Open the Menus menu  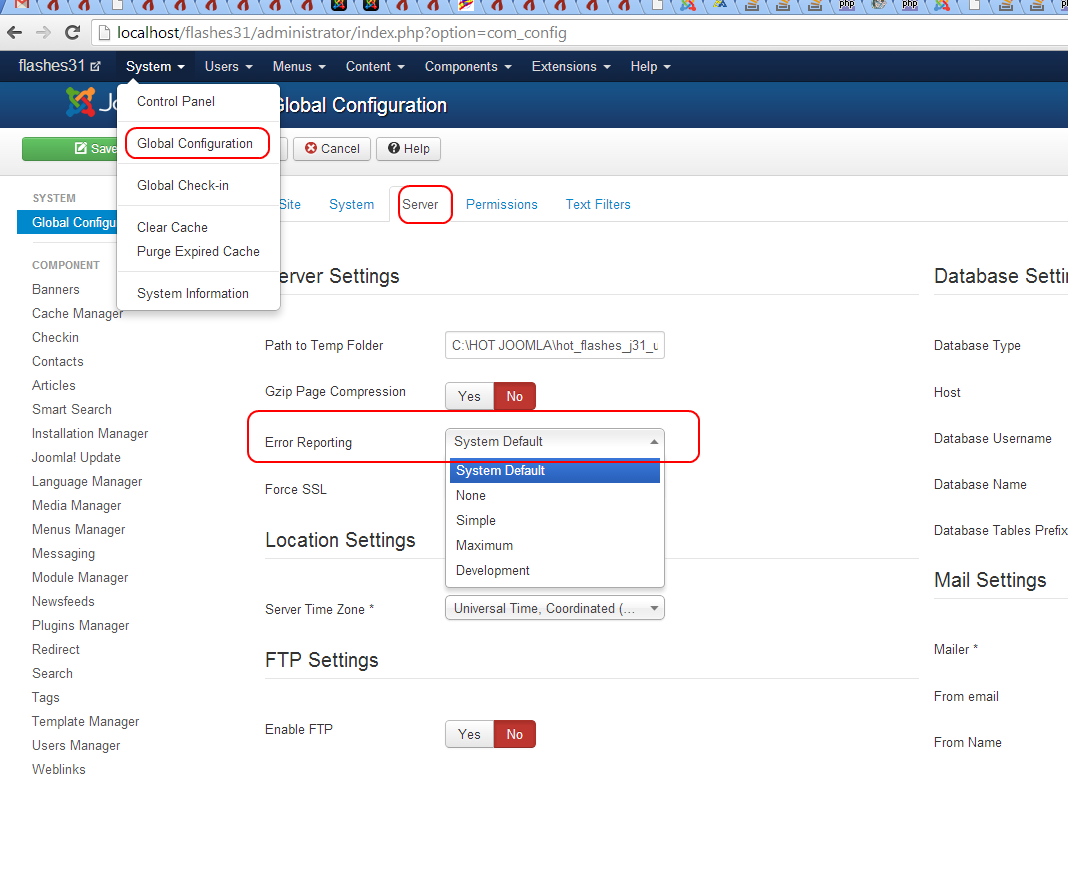tap(298, 66)
